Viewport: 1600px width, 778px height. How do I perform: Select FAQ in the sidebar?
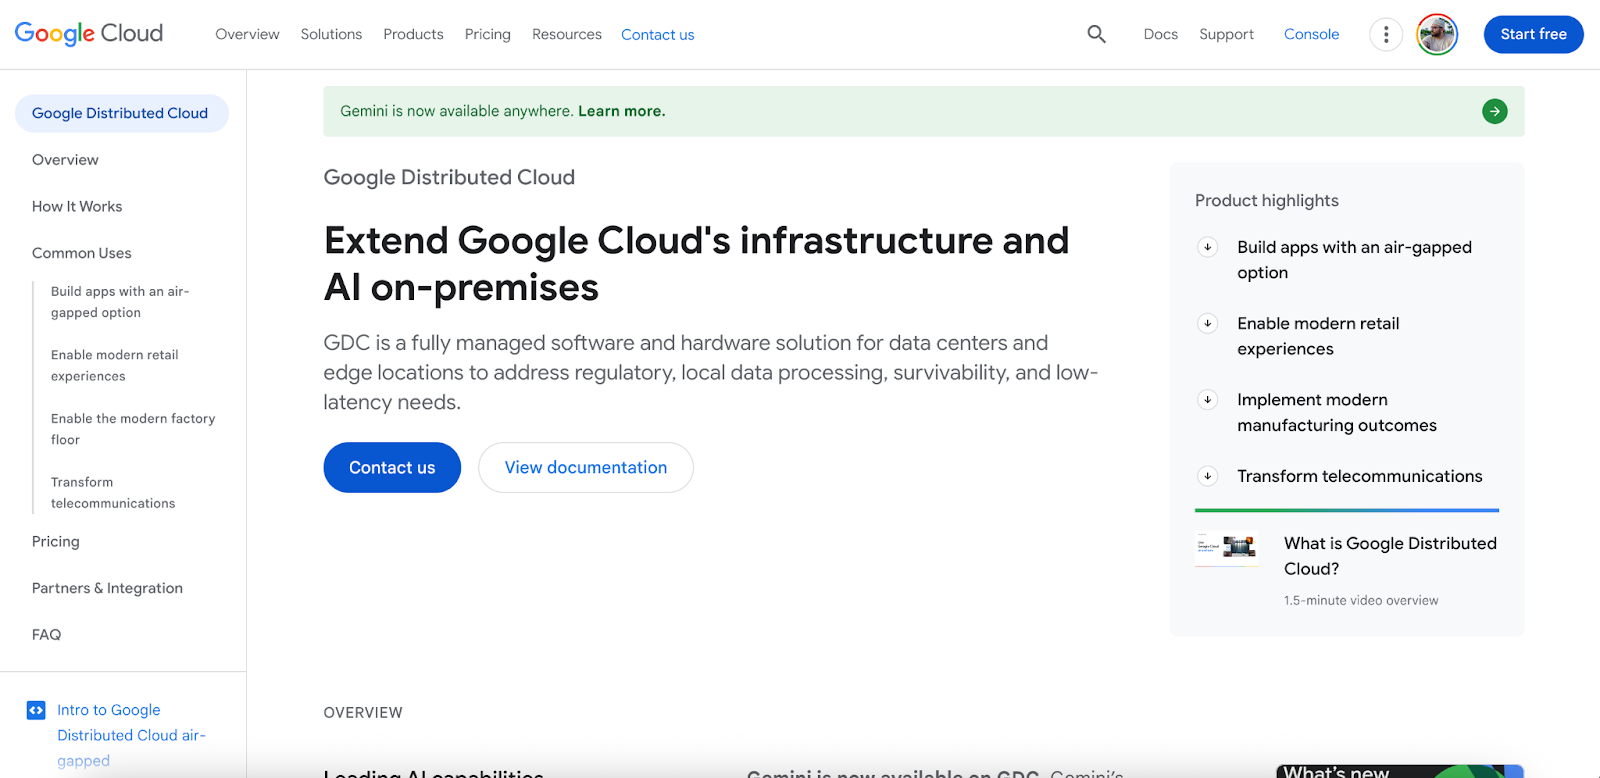[46, 635]
